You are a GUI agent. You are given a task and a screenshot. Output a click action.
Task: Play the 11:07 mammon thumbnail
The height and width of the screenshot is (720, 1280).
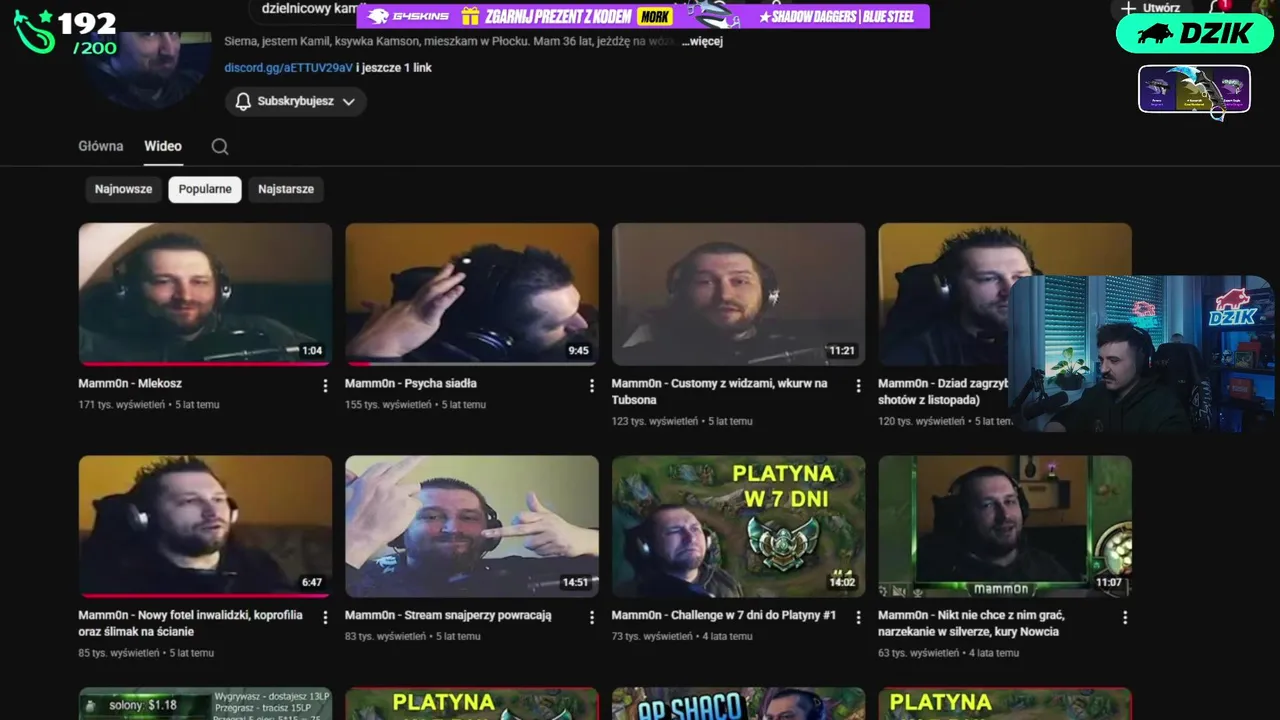point(1005,526)
